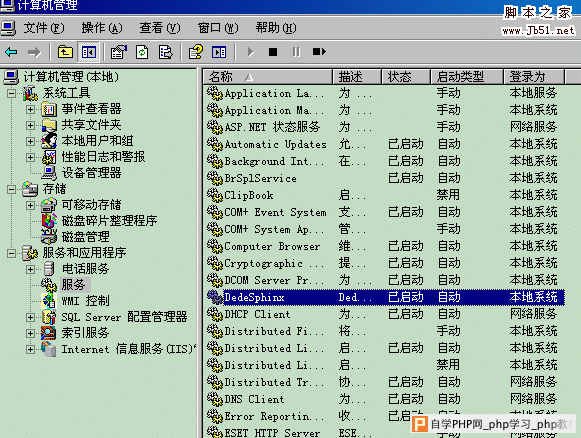Open the 操作(A) menu

click(x=102, y=28)
